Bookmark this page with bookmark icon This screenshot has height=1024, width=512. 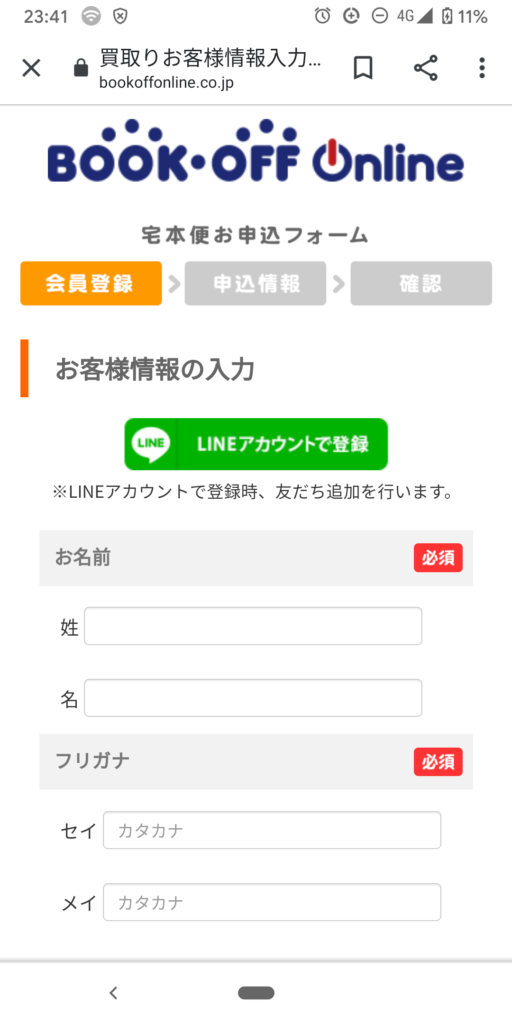point(363,68)
